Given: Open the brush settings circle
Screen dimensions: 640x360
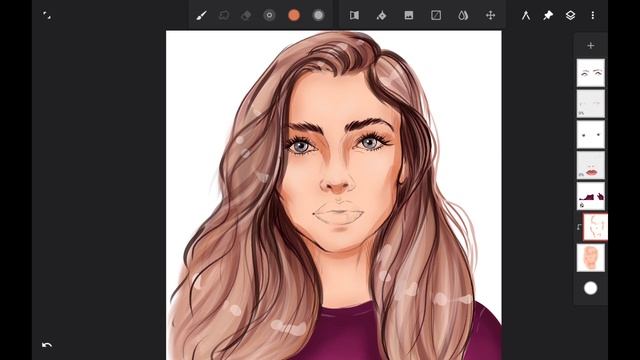Looking at the screenshot, I should pos(269,16).
